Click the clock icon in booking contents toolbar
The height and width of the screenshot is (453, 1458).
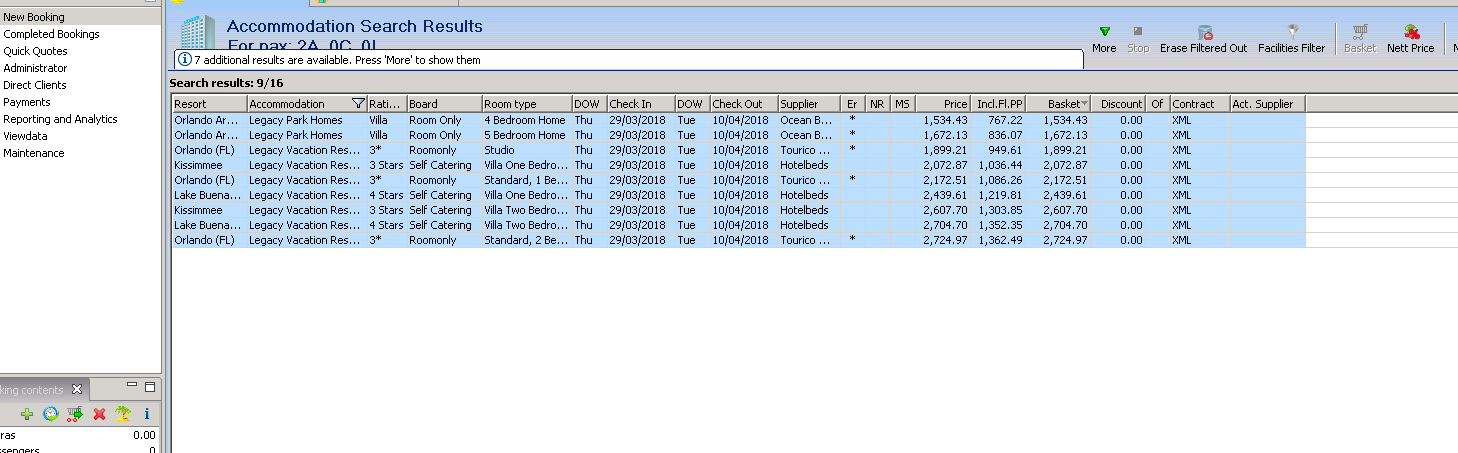coord(50,413)
